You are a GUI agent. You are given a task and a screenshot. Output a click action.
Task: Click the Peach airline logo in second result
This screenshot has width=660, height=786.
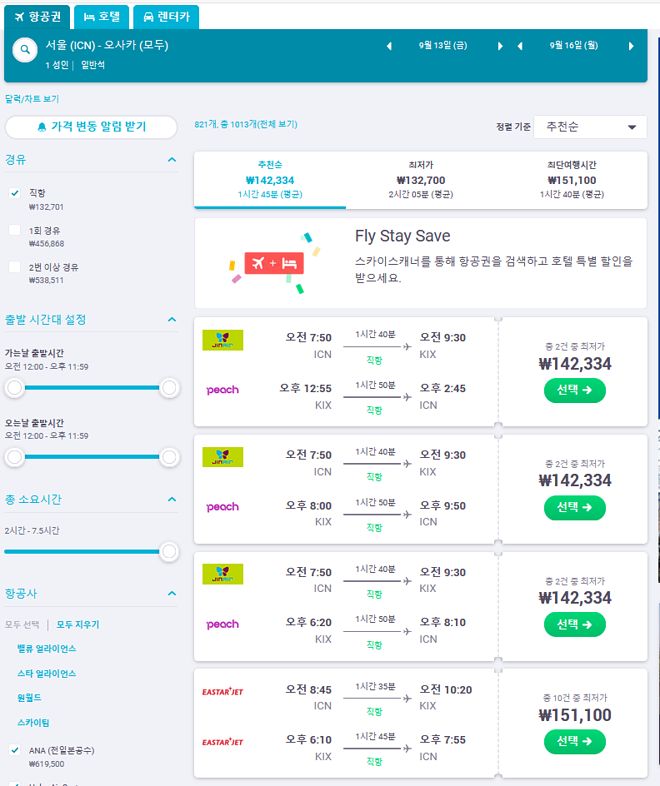pyautogui.click(x=222, y=507)
